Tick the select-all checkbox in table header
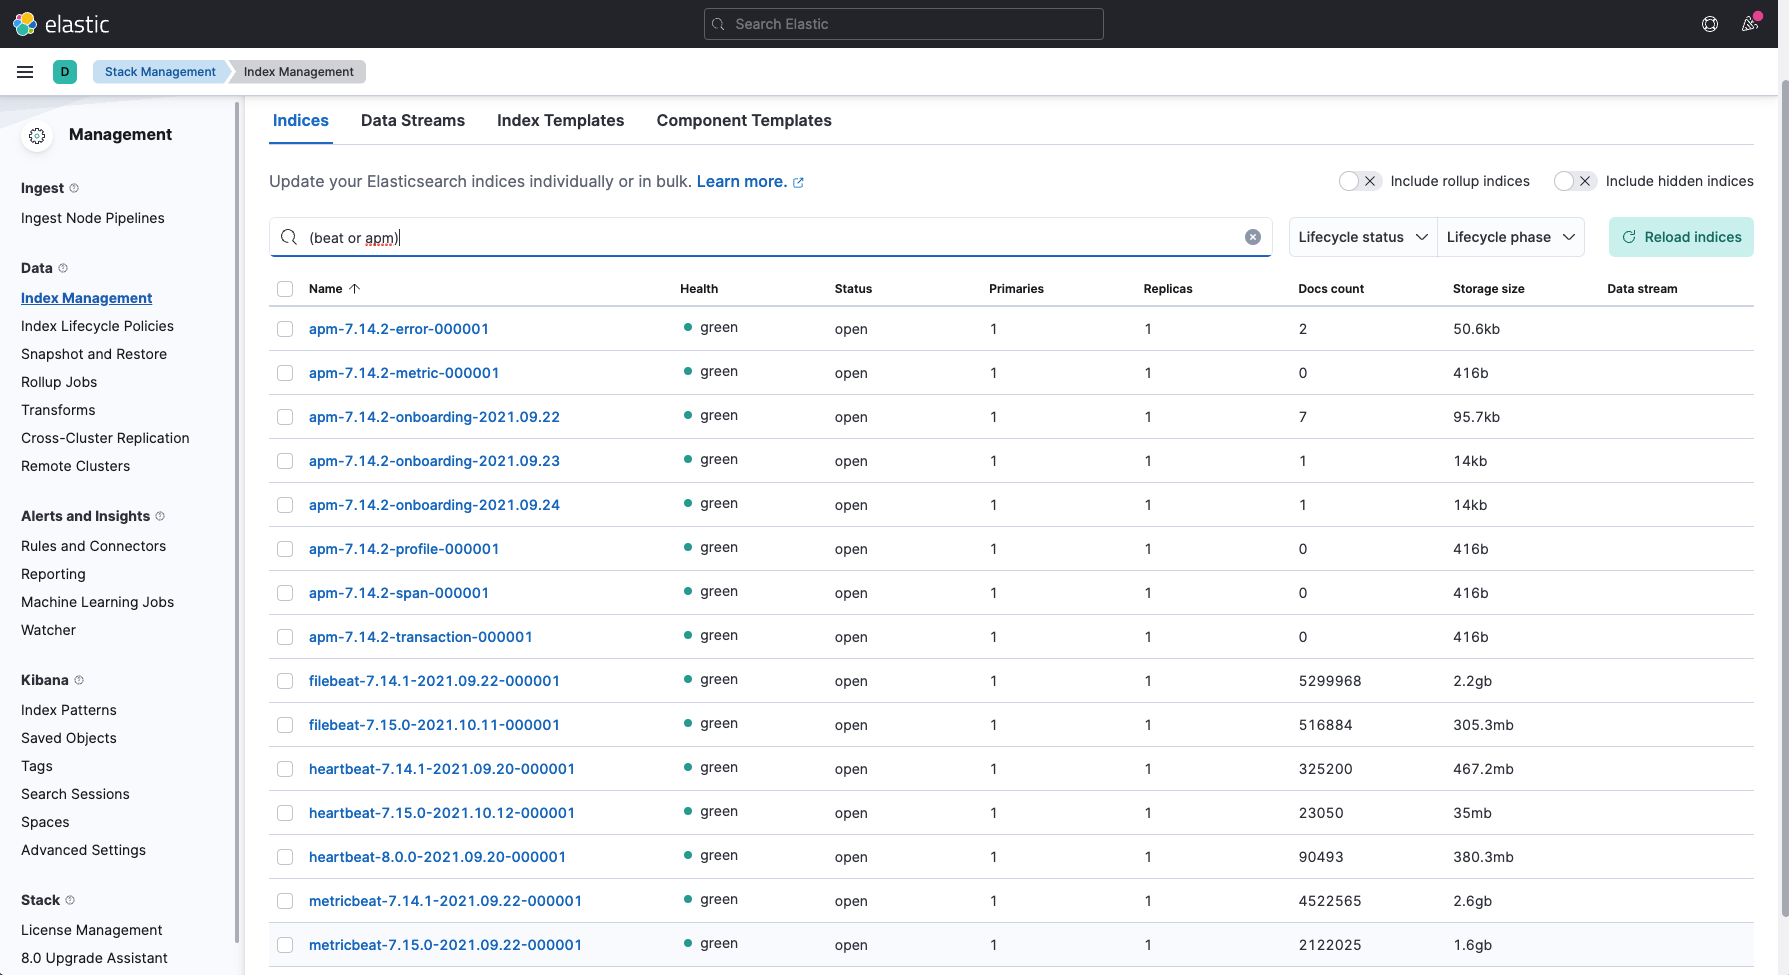Image resolution: width=1789 pixels, height=975 pixels. [285, 289]
